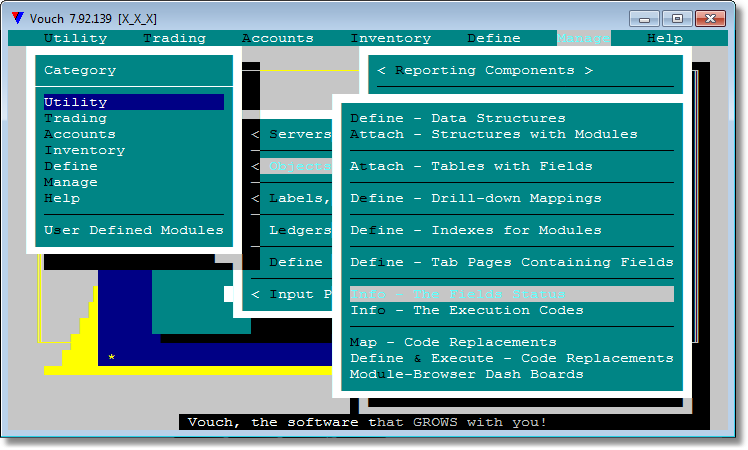Click the Vouch red triangle title icon

(x=18, y=18)
